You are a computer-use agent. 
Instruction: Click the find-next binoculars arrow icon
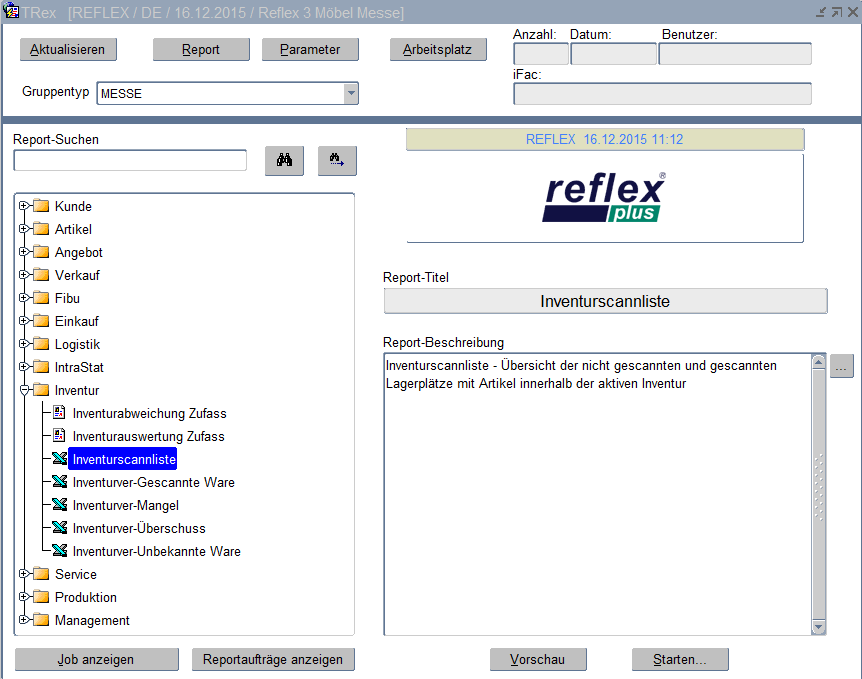tap(337, 160)
